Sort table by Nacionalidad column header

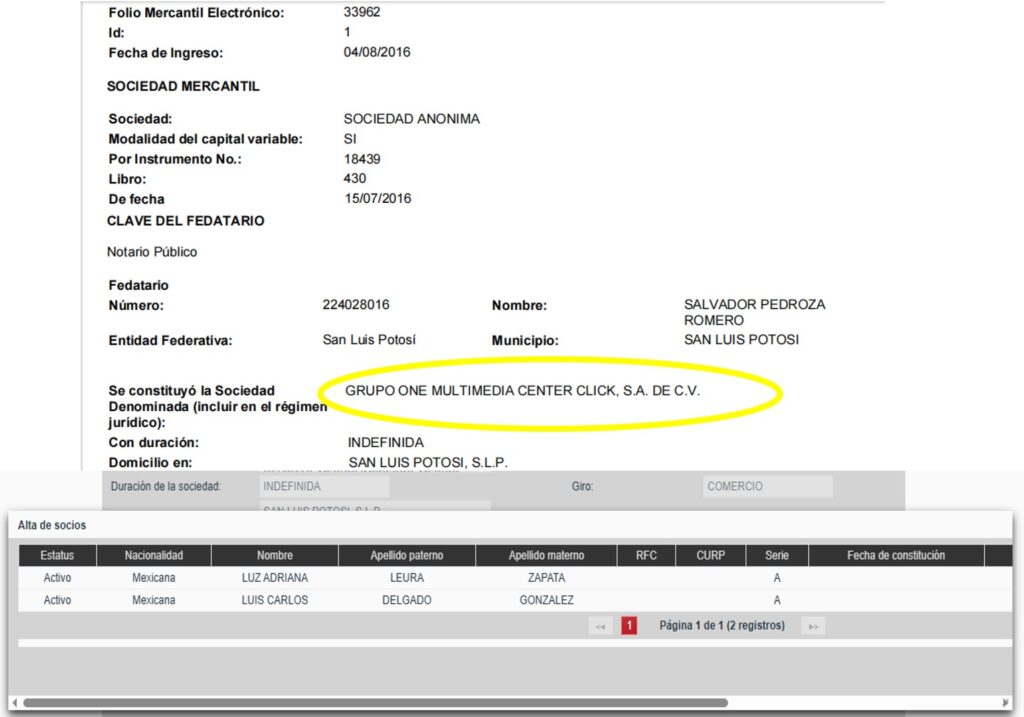tap(154, 555)
